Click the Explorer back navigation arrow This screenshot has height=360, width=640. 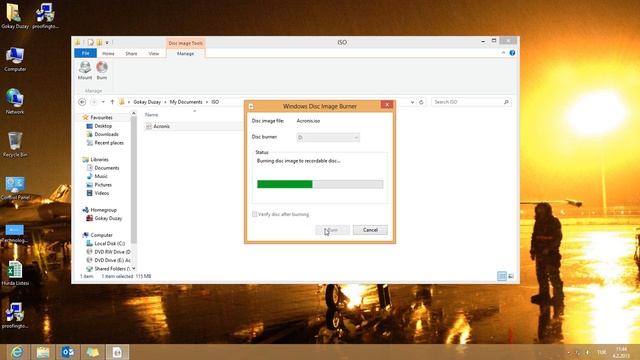82,102
